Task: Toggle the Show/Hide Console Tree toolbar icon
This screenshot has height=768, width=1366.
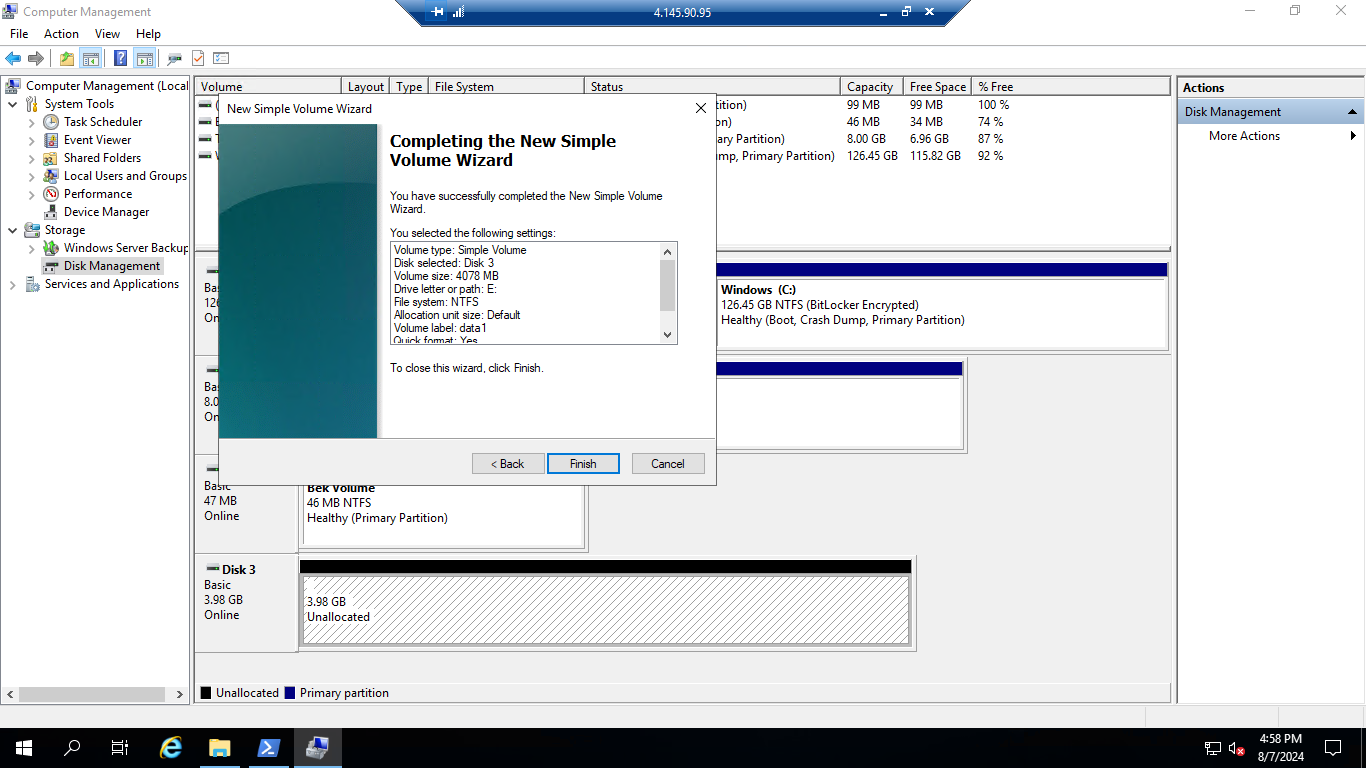Action: [x=90, y=58]
